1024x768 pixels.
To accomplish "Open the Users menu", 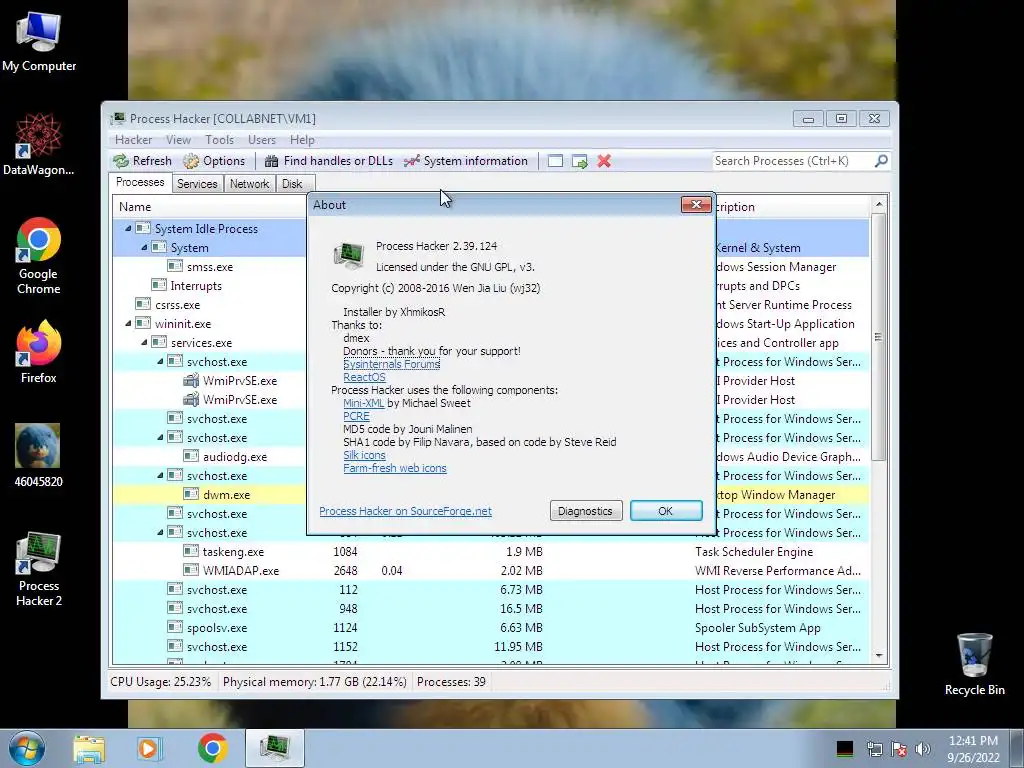I will tap(262, 140).
